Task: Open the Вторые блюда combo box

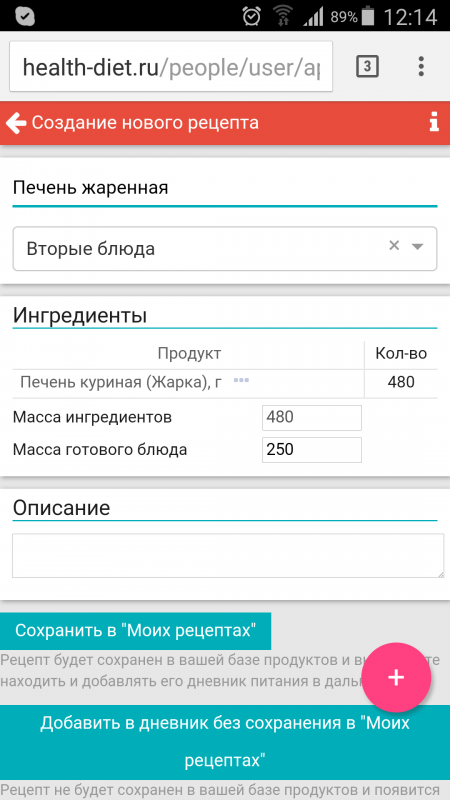Action: 224,248
